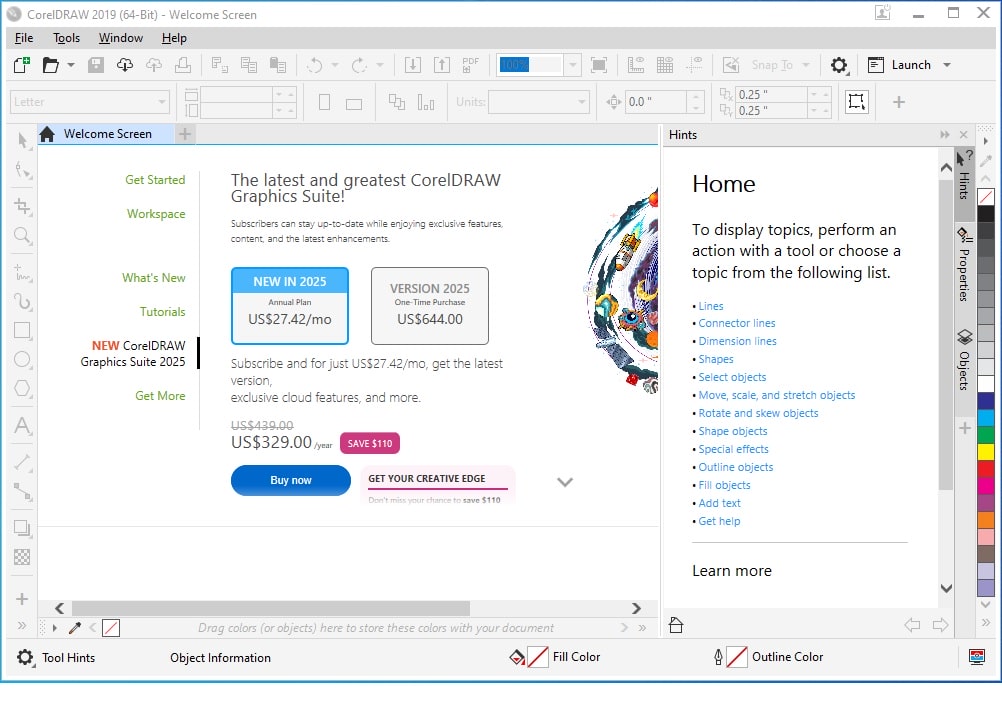Screen dimensions: 1002x703
Task: Select the Rectangle tool
Action: pyautogui.click(x=22, y=330)
